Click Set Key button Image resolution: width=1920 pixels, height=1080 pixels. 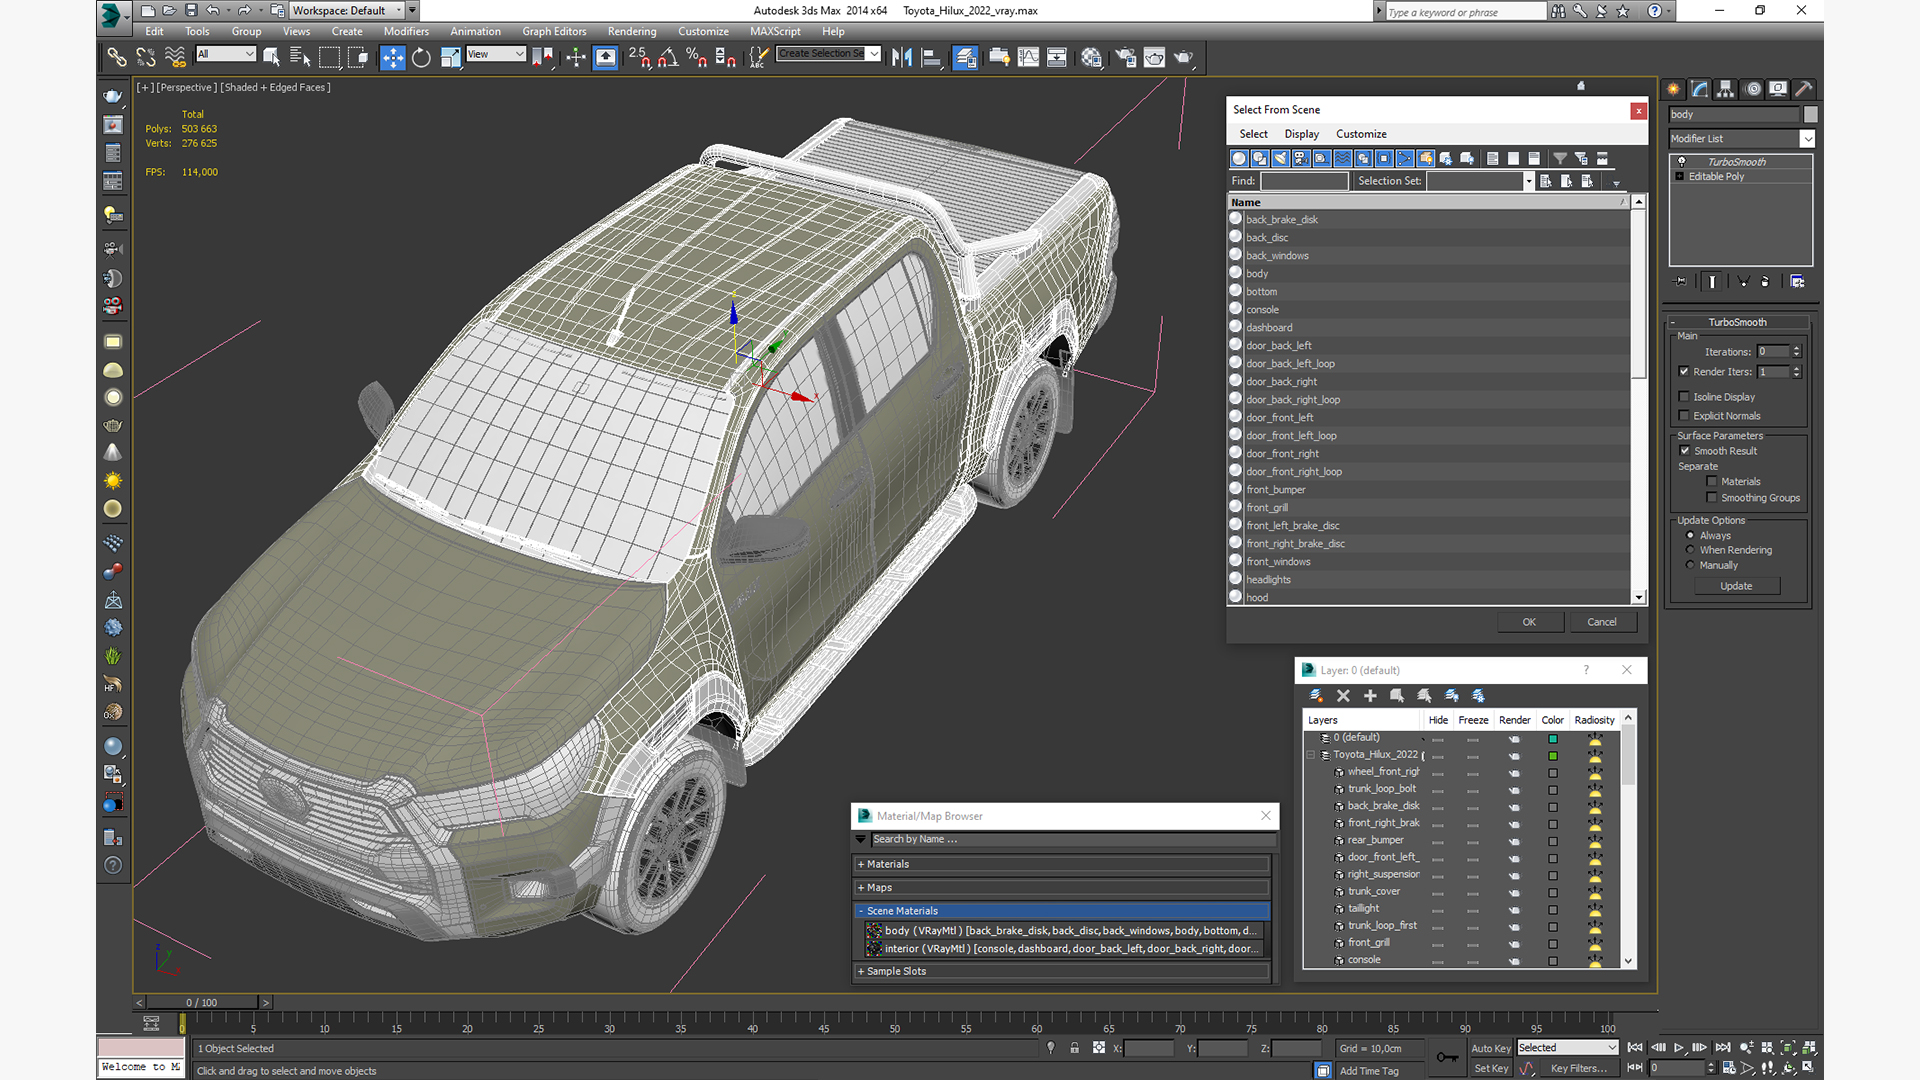[x=1491, y=1068]
